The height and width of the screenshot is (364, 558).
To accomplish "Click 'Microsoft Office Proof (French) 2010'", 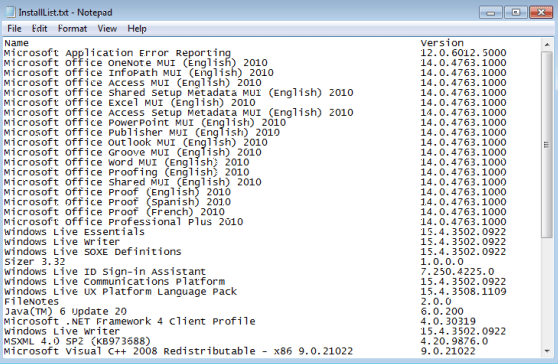I will coord(115,212).
